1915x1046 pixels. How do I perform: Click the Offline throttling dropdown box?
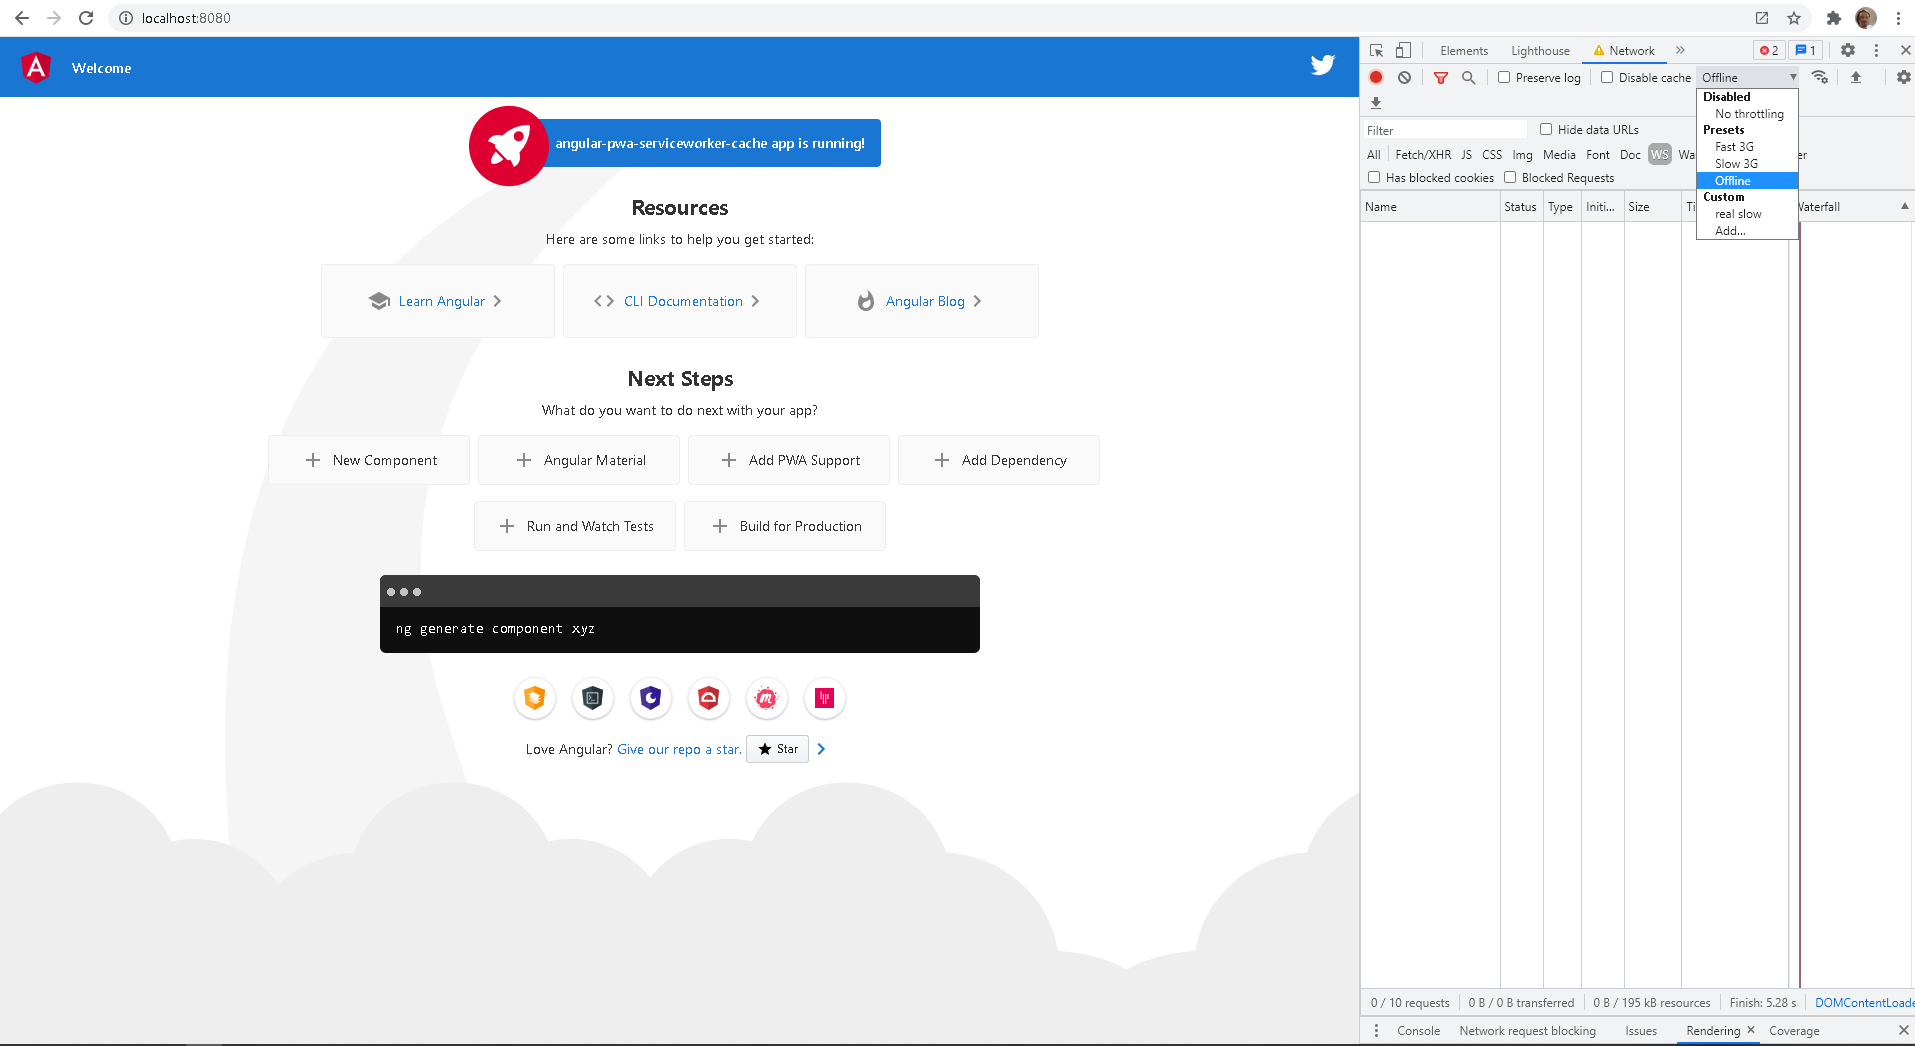[1748, 77]
